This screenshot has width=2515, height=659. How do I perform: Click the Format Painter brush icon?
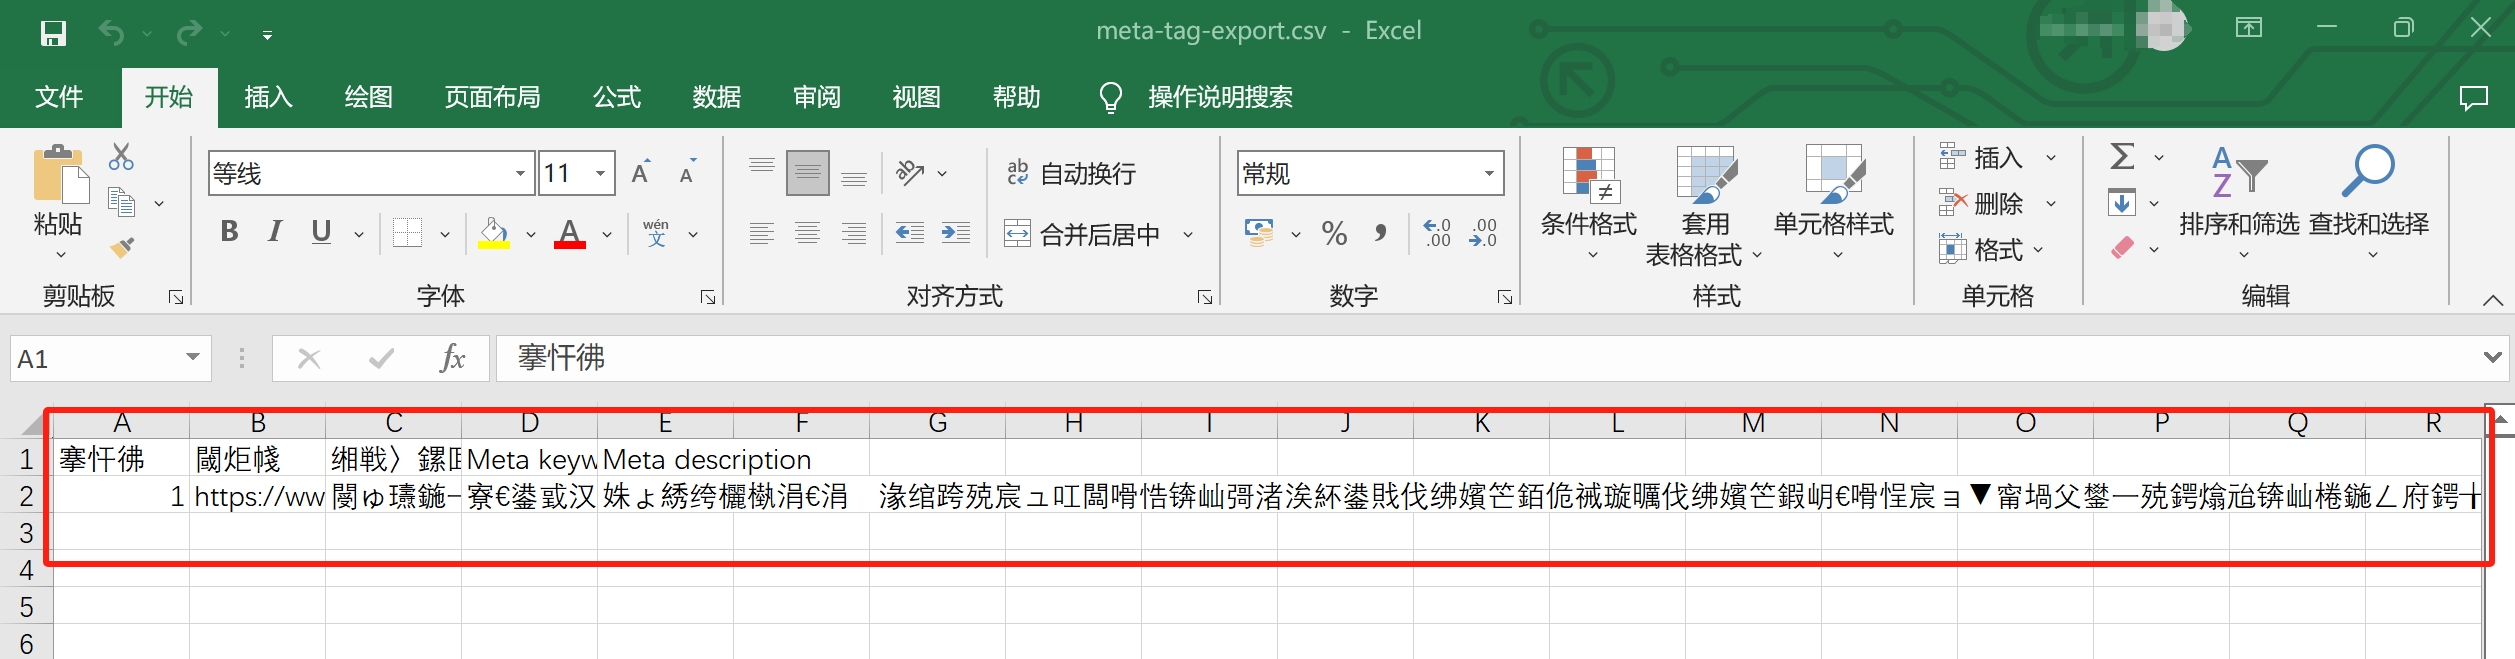tap(122, 247)
